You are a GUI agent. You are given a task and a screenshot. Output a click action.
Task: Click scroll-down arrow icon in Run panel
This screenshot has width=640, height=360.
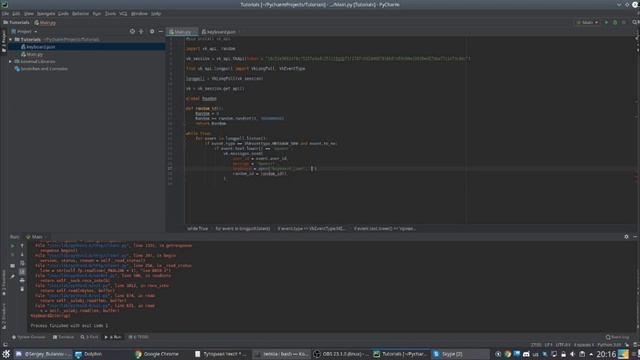[22, 255]
